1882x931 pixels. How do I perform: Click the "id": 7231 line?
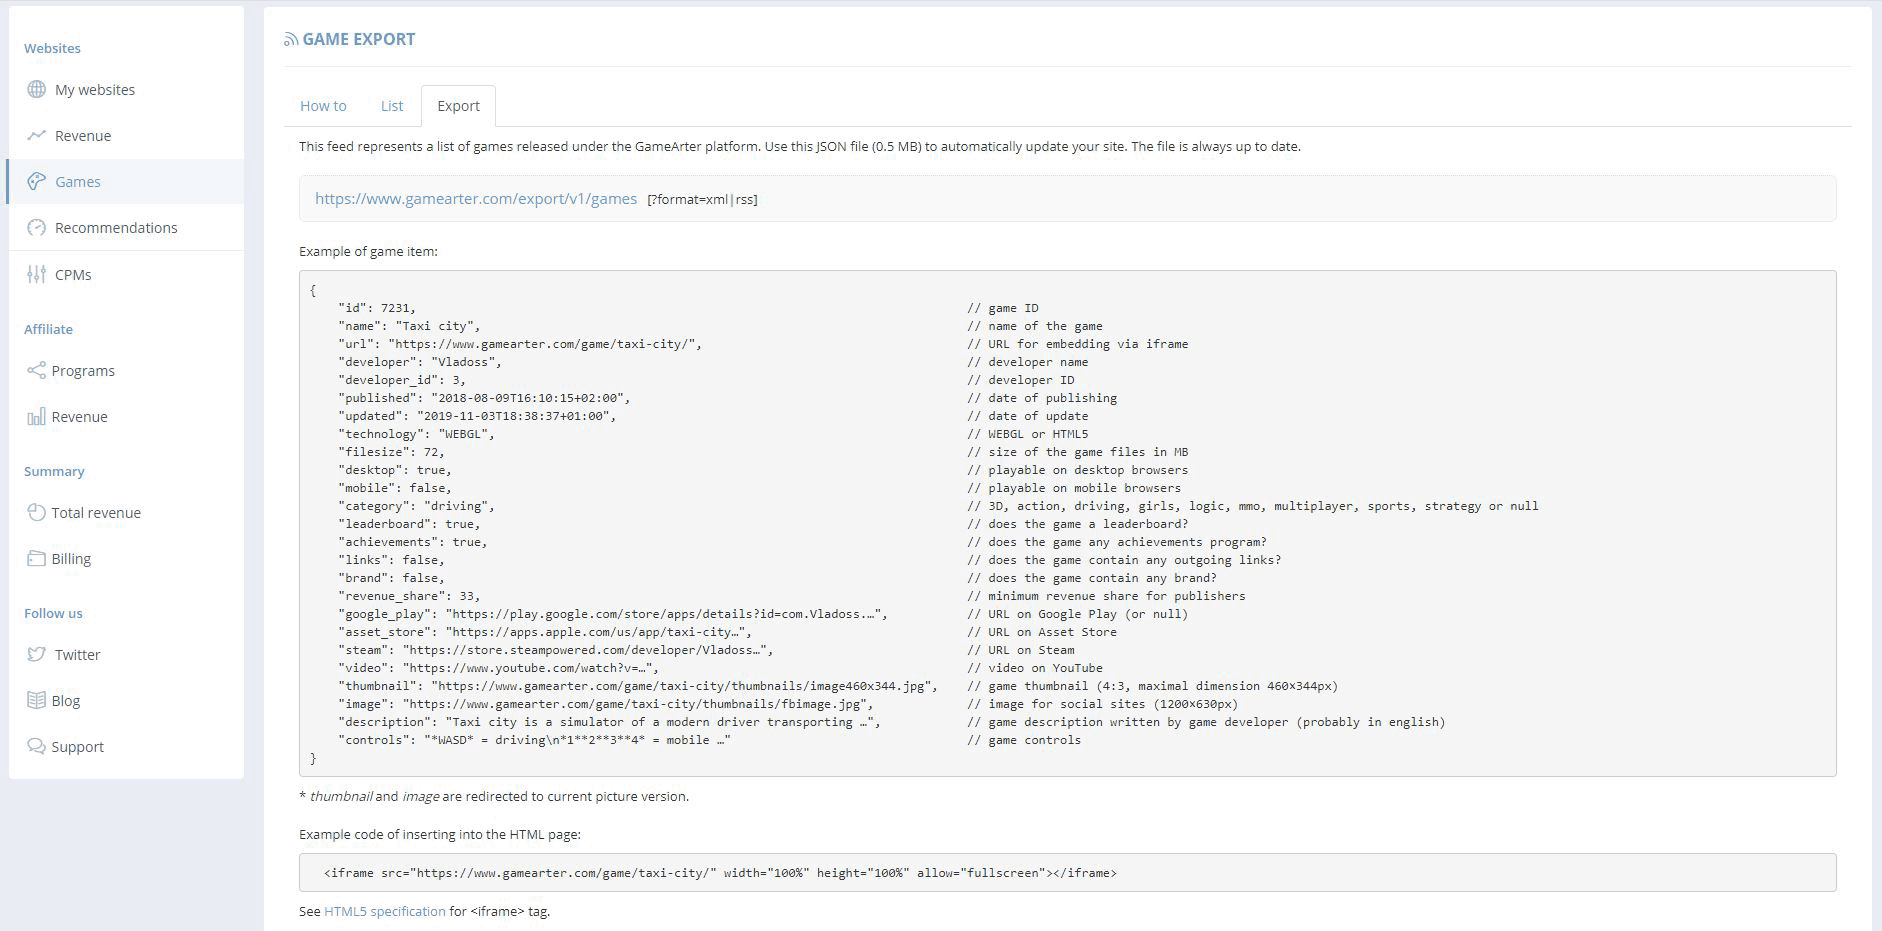(x=377, y=308)
